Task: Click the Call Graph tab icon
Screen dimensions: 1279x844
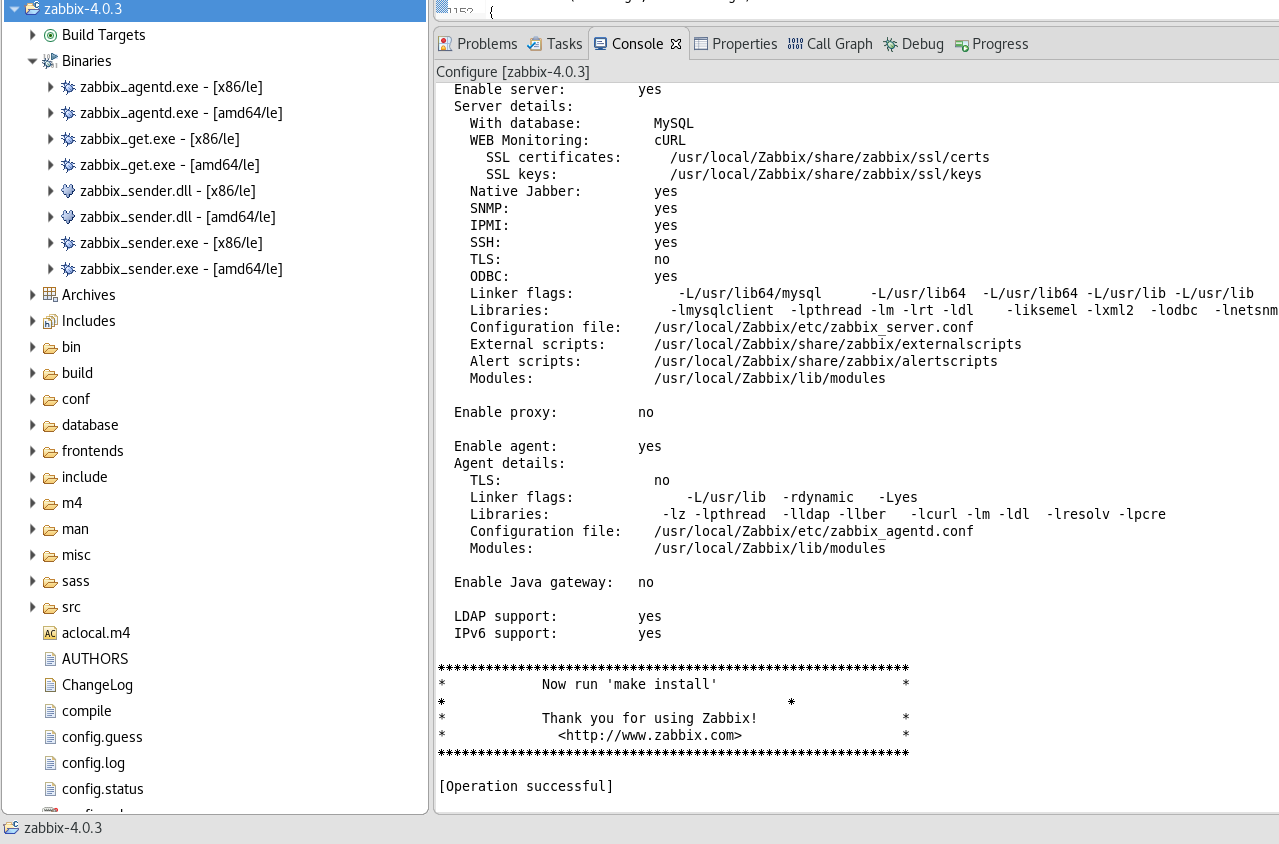Action: tap(795, 44)
